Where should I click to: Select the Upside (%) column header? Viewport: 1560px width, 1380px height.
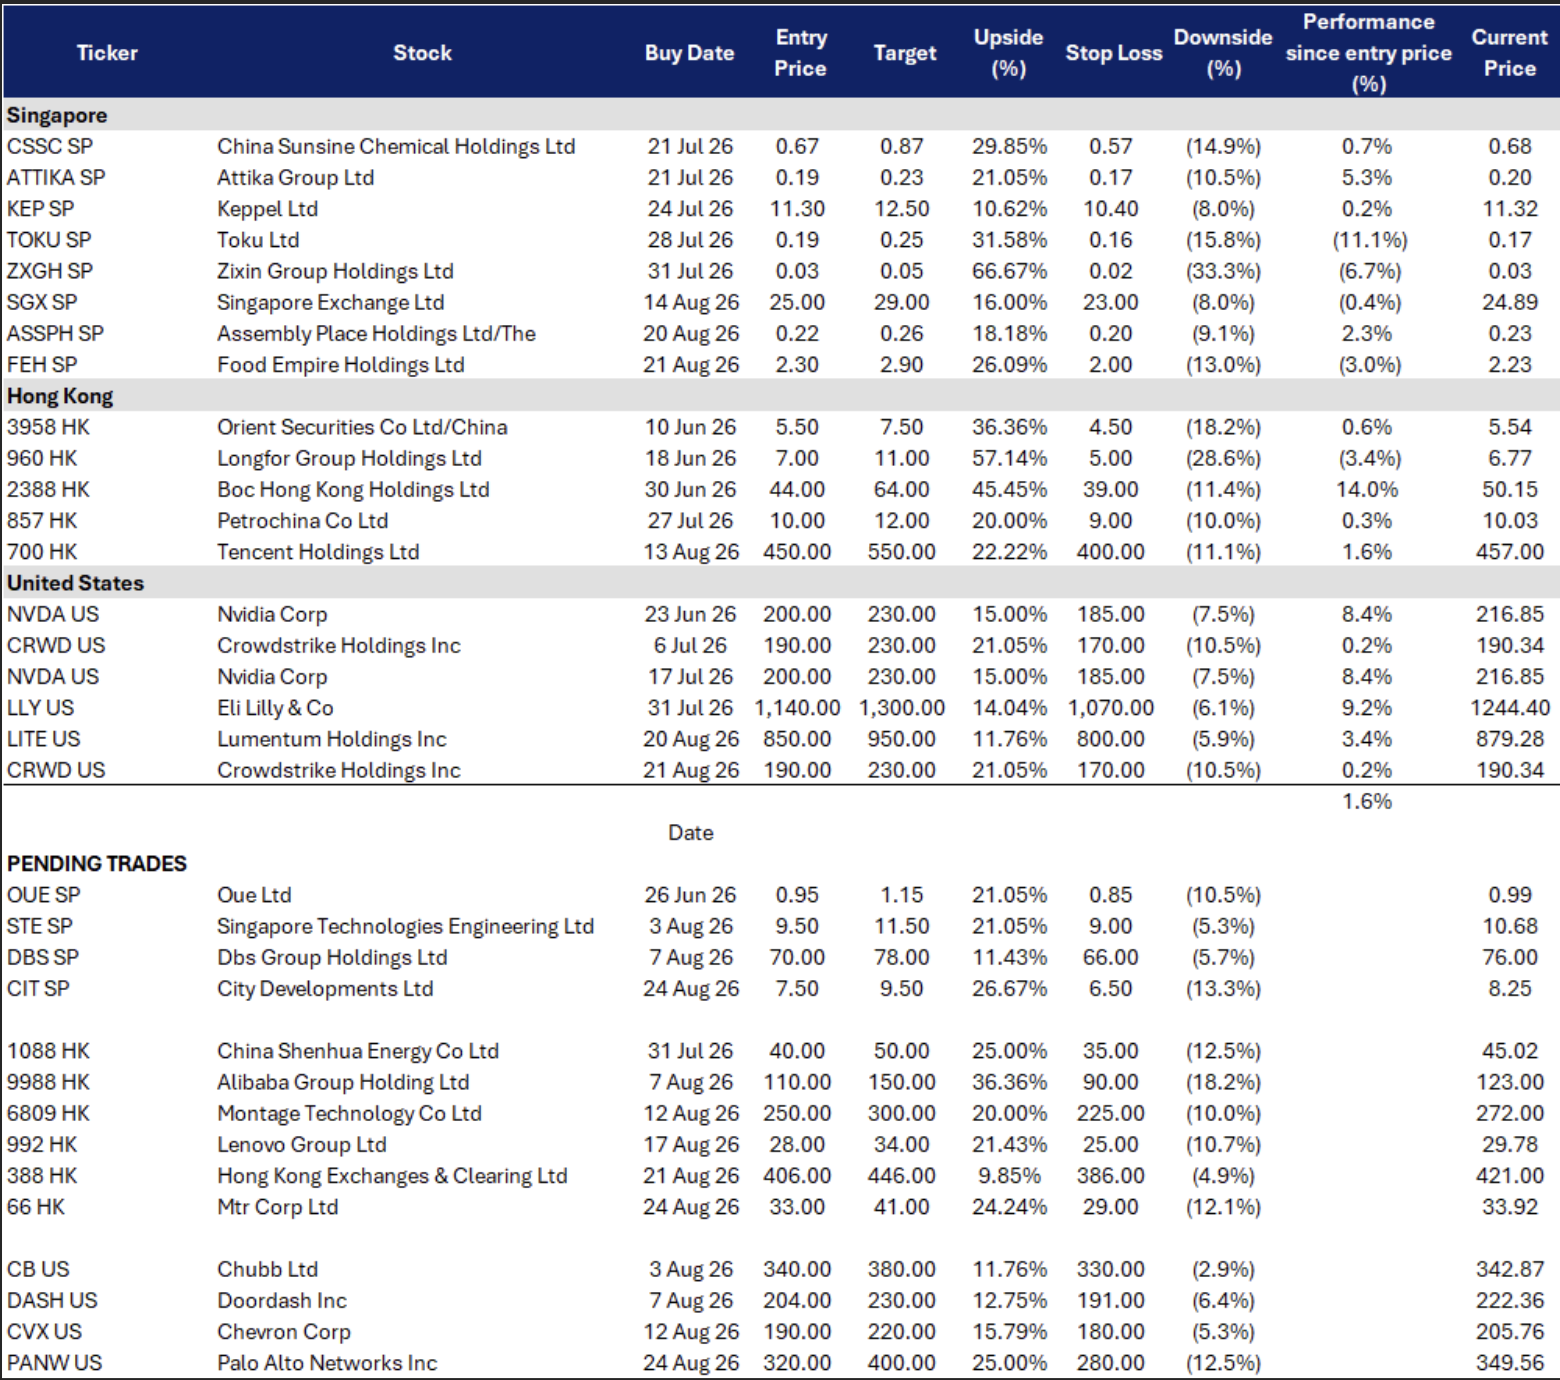point(1008,53)
